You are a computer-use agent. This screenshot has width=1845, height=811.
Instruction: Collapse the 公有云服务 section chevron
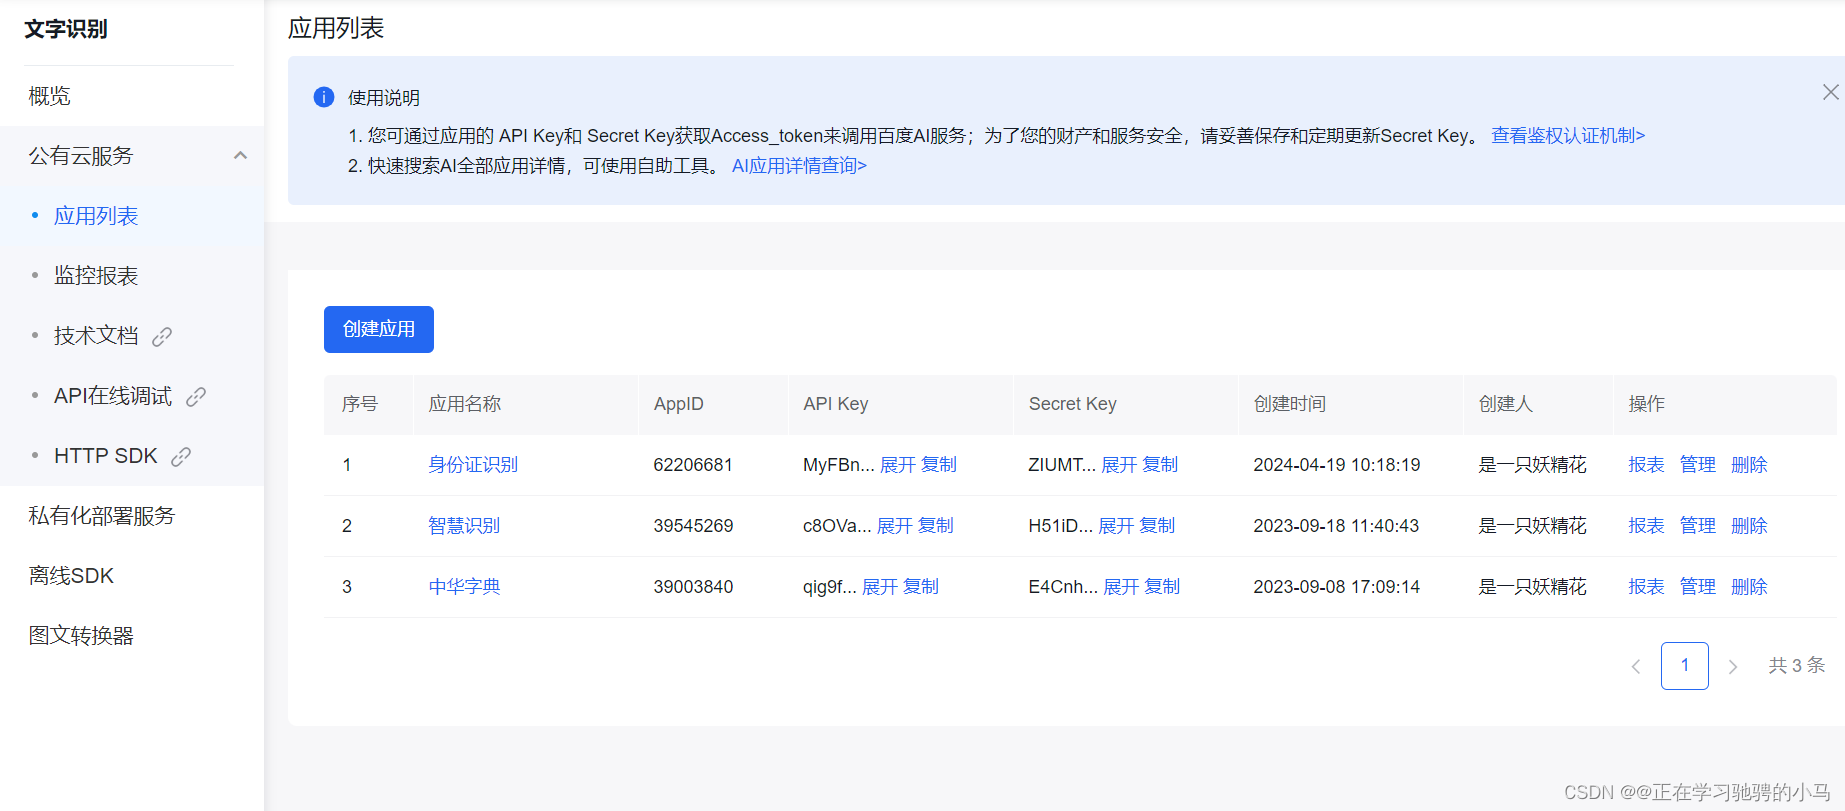[x=240, y=156]
